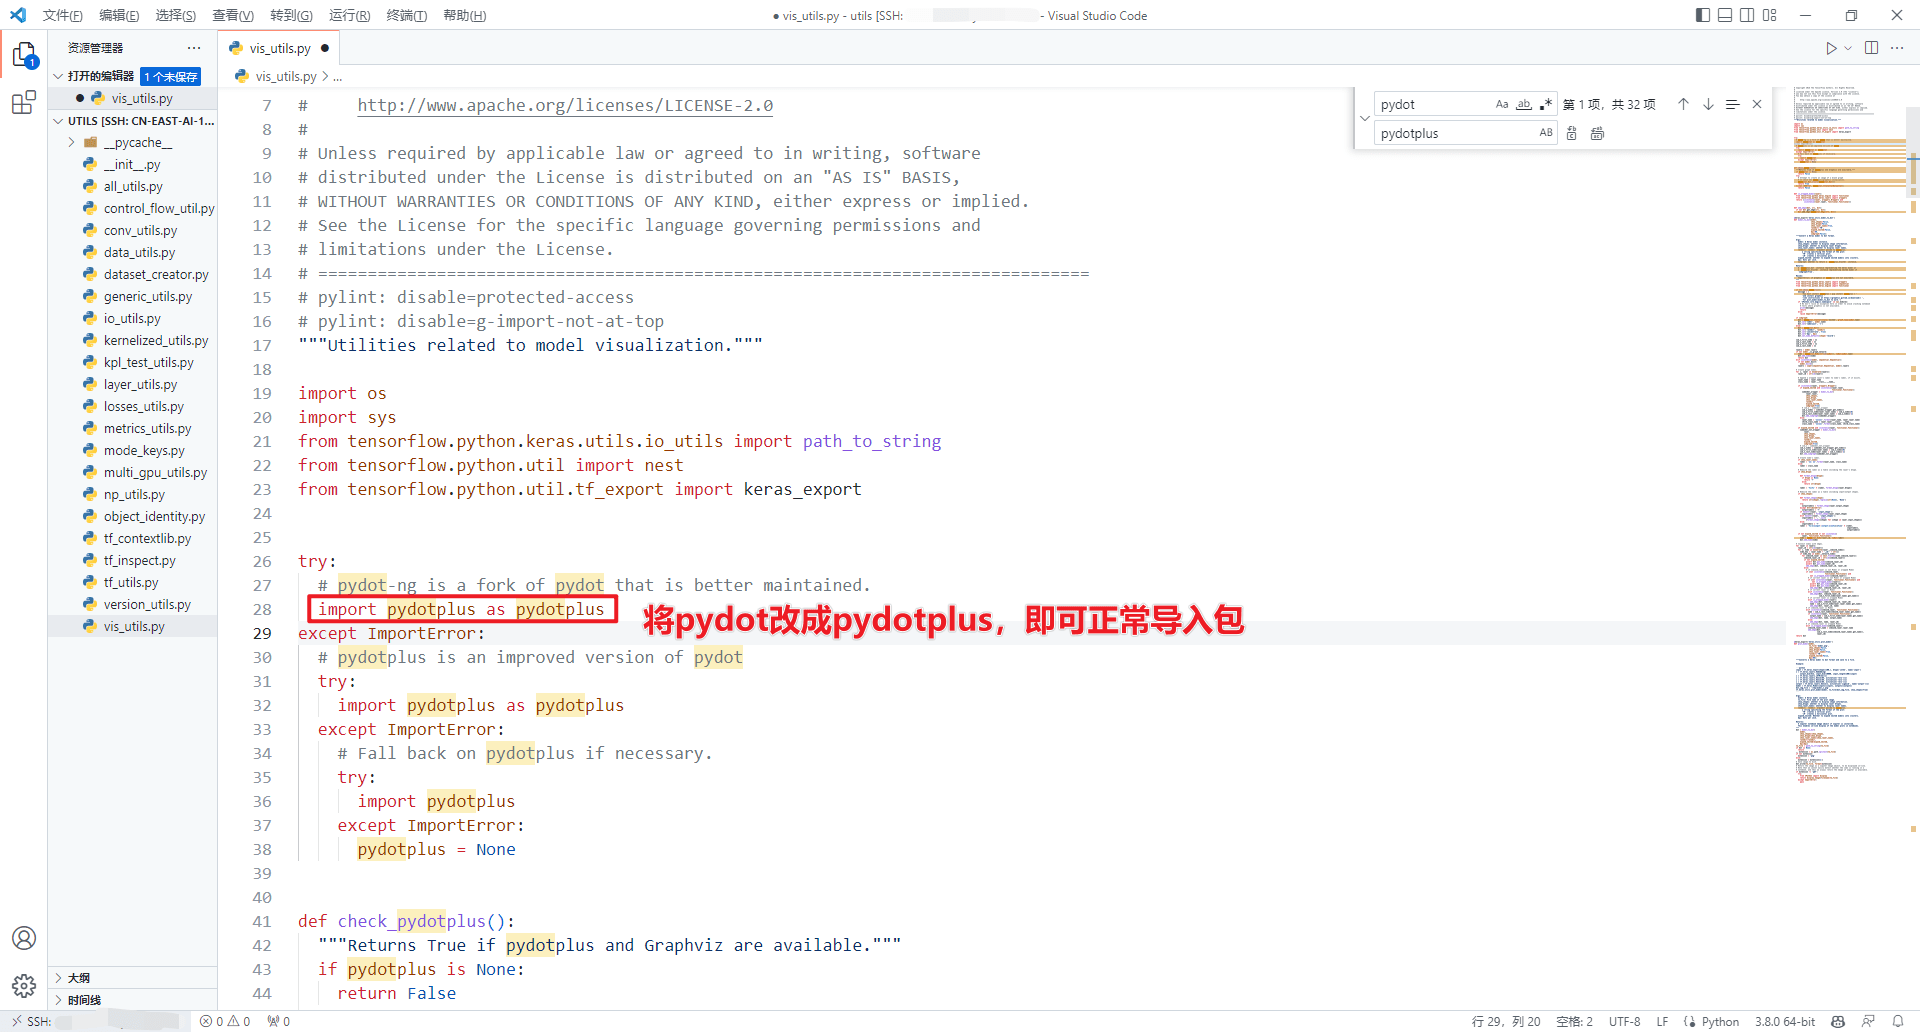Open the Extensions view in activity bar
1920x1032 pixels.
tap(24, 102)
